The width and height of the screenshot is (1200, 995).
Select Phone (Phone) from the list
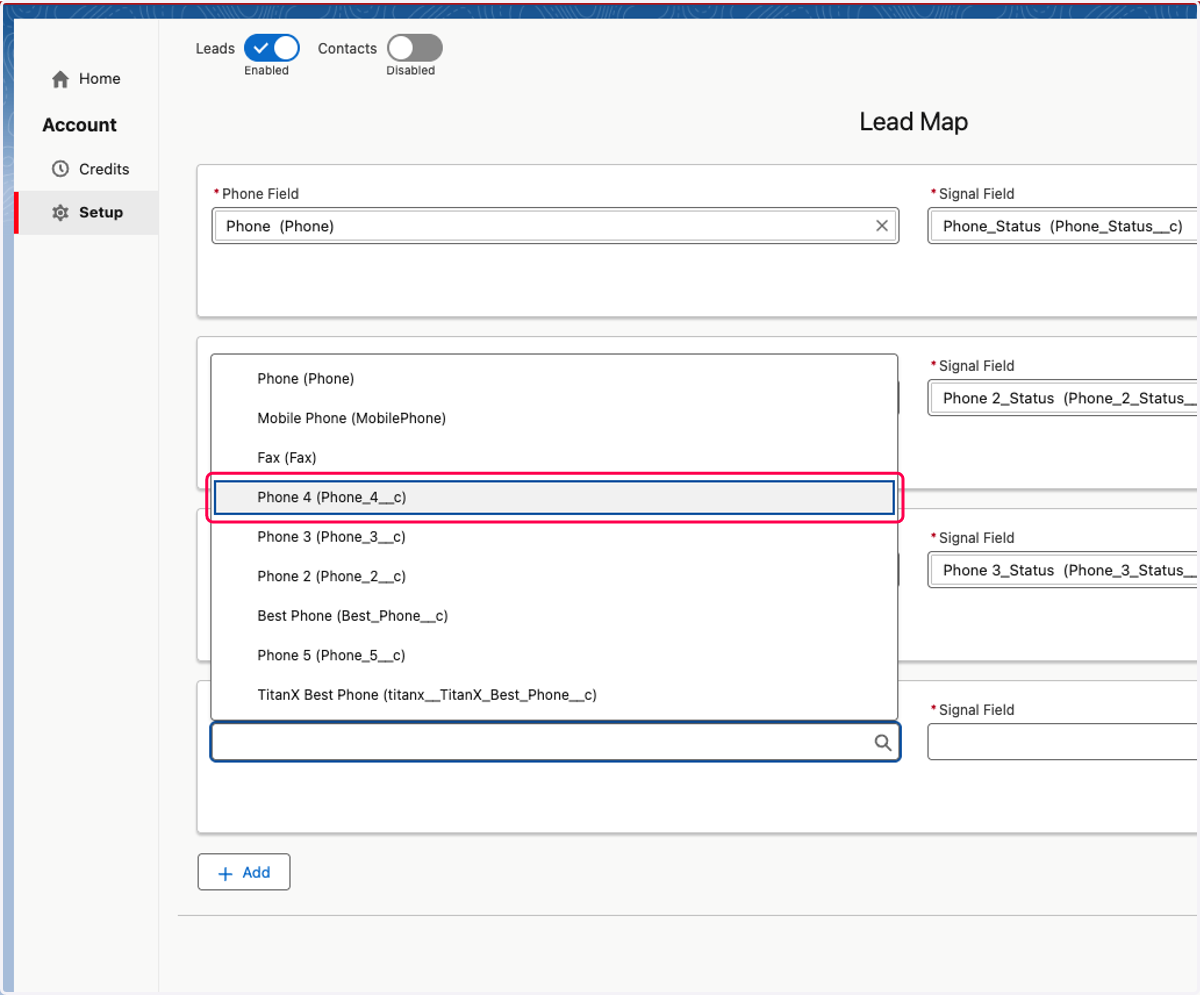[x=554, y=379]
